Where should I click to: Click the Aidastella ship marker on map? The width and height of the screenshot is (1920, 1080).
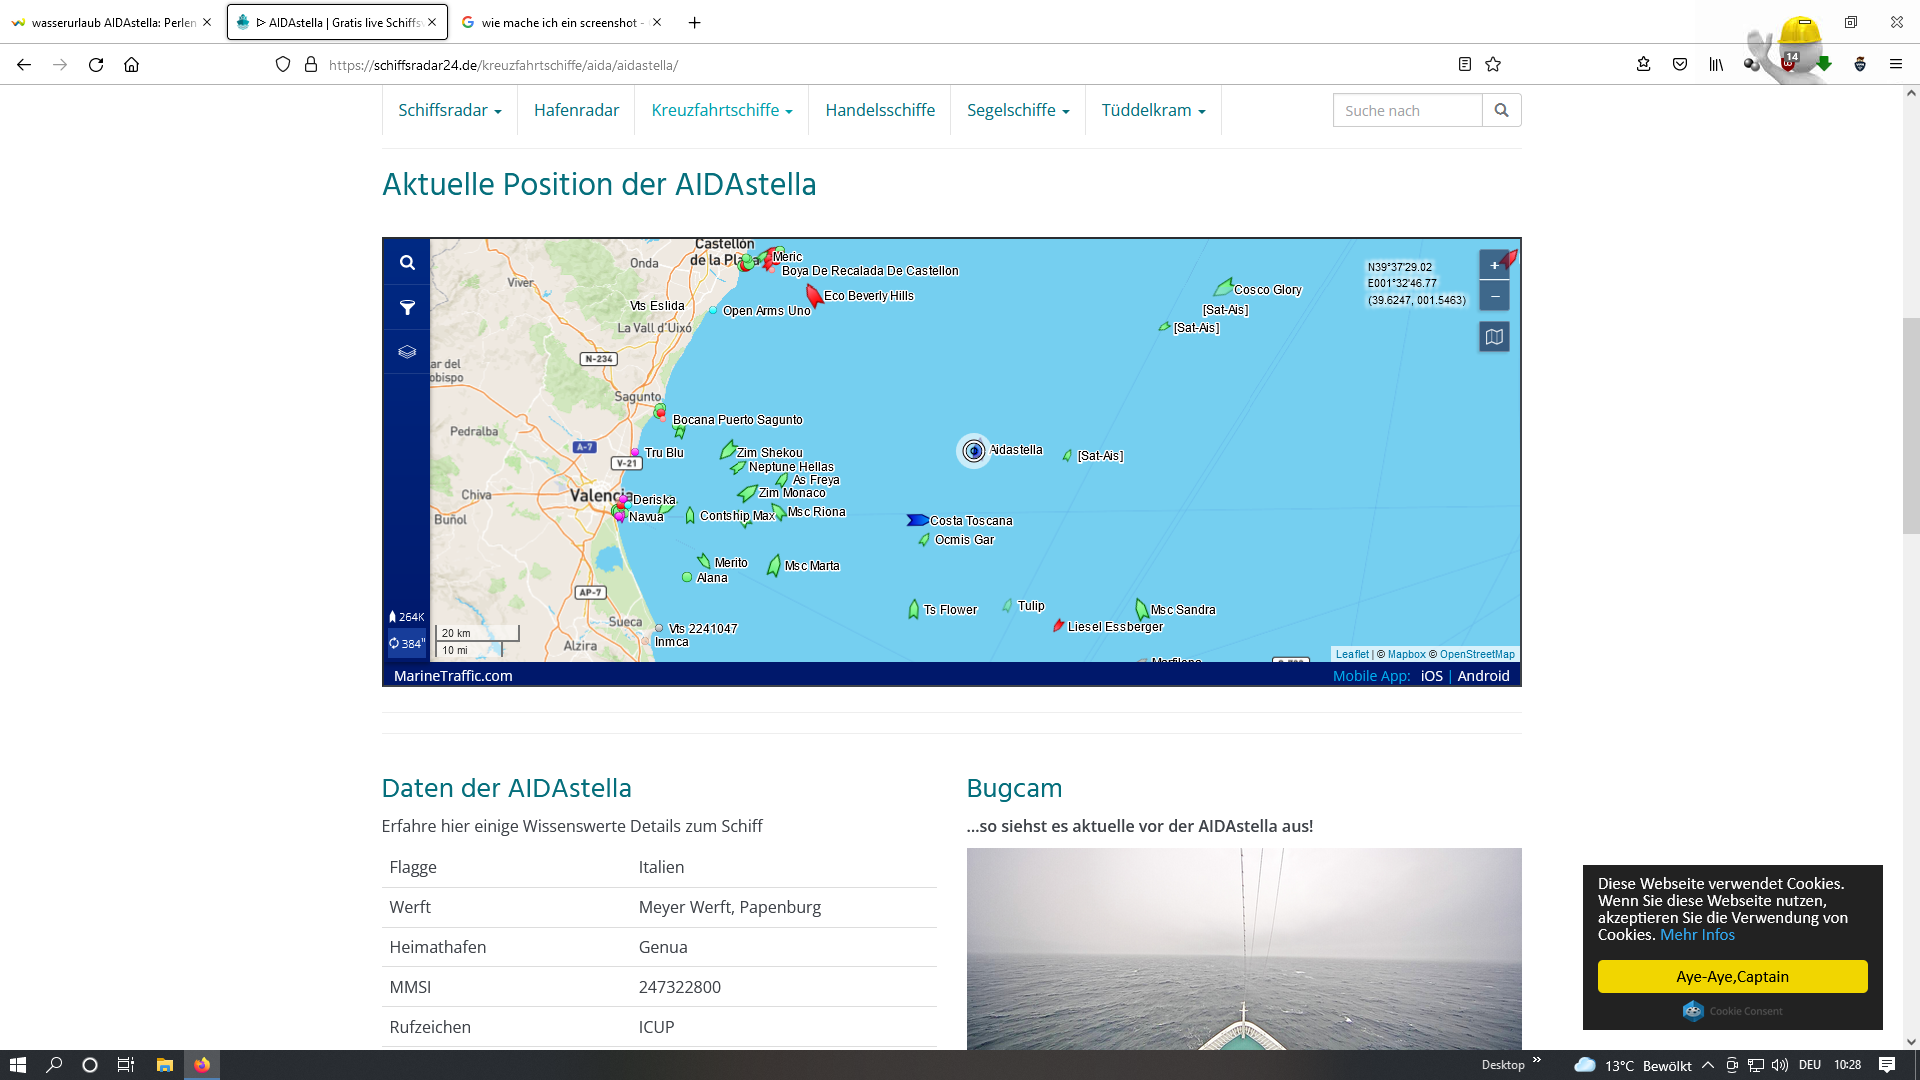(974, 451)
